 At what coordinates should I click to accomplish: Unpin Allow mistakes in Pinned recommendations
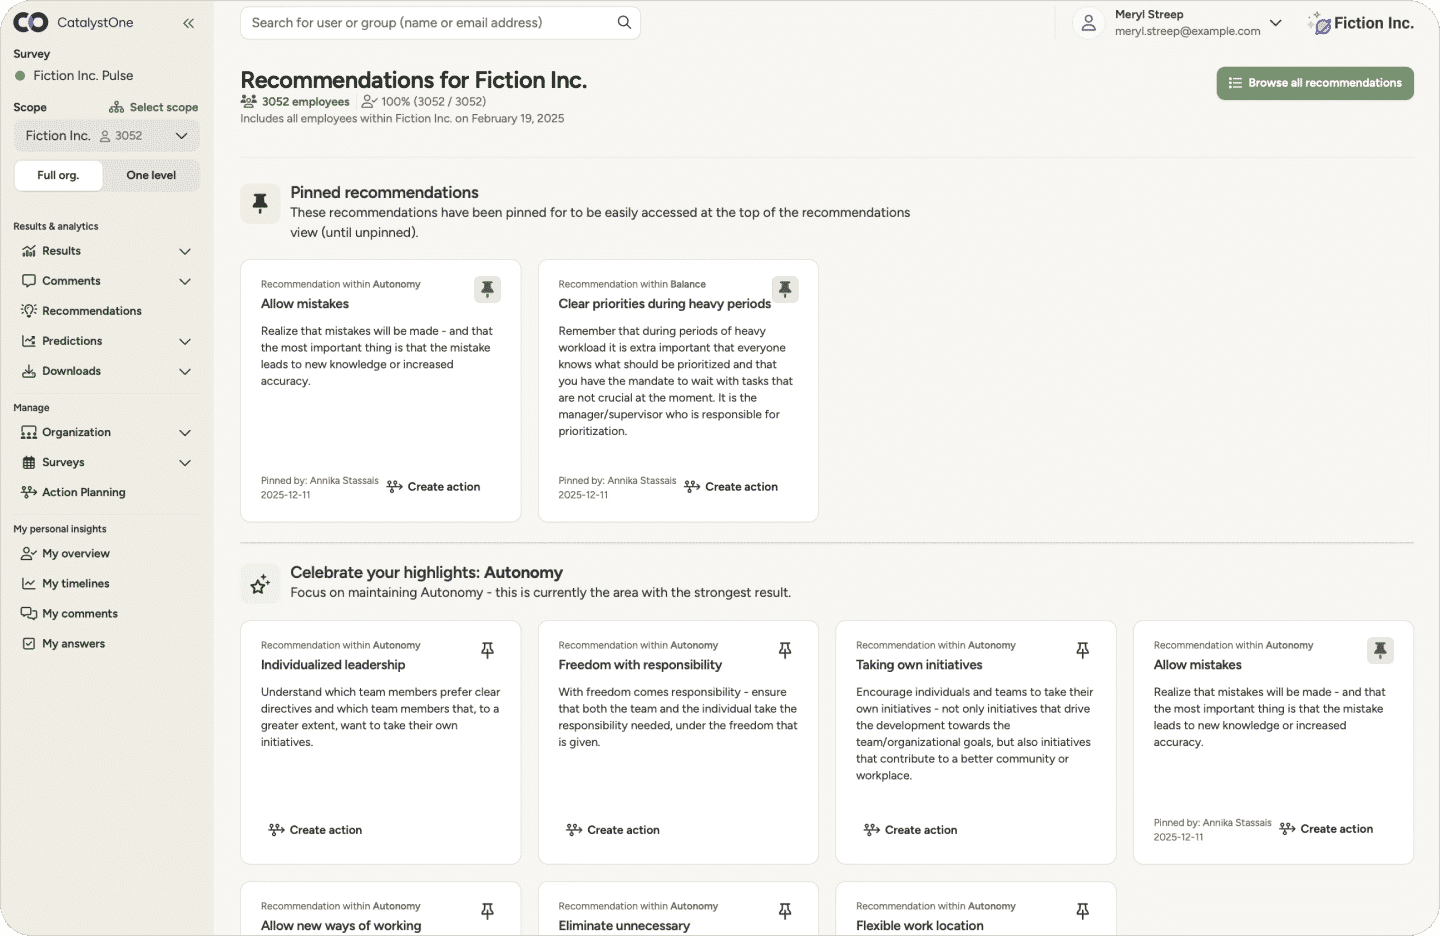point(487,289)
